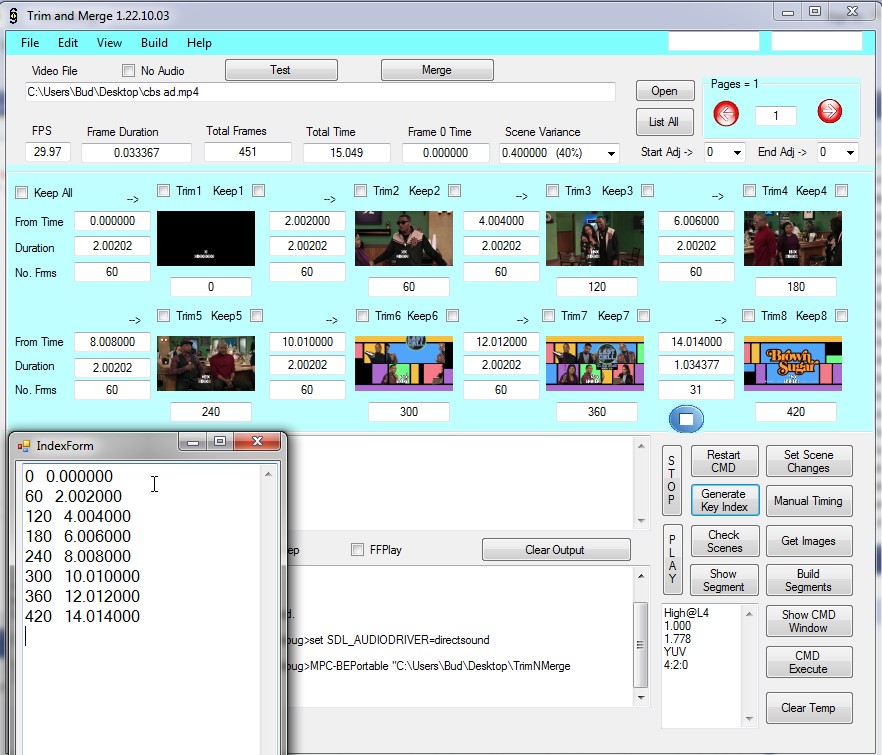Enable the No Audio checkbox
882x755 pixels.
128,70
